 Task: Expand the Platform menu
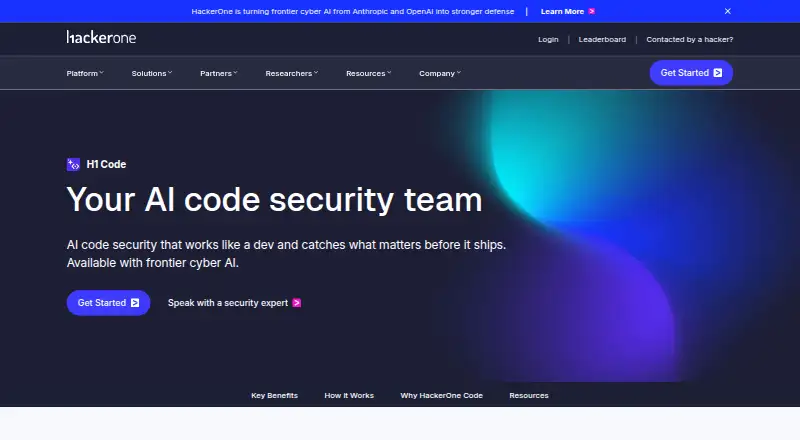coord(85,74)
